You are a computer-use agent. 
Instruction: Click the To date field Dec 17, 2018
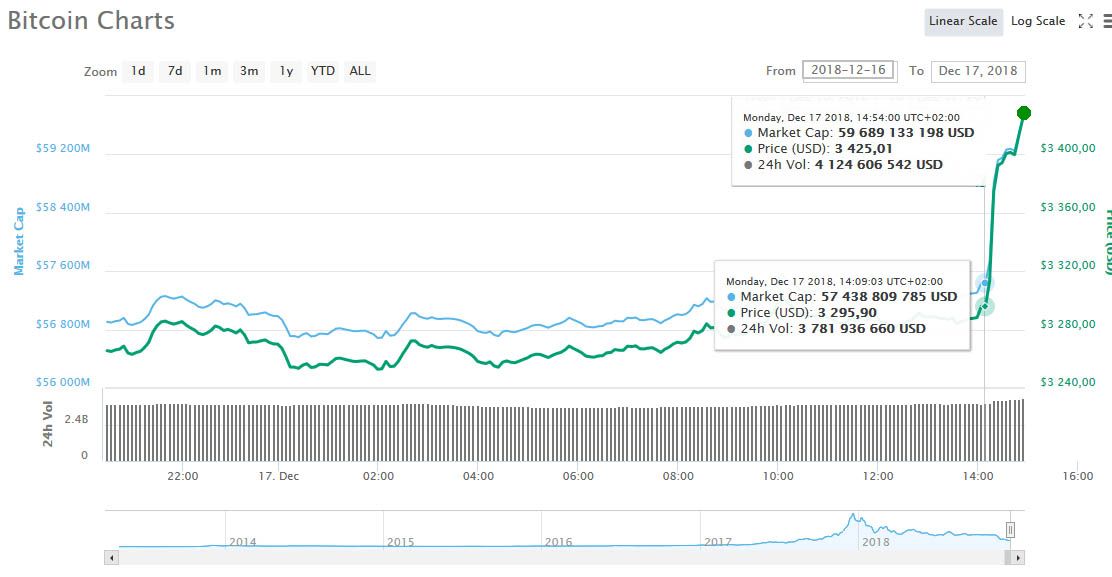pyautogui.click(x=978, y=71)
